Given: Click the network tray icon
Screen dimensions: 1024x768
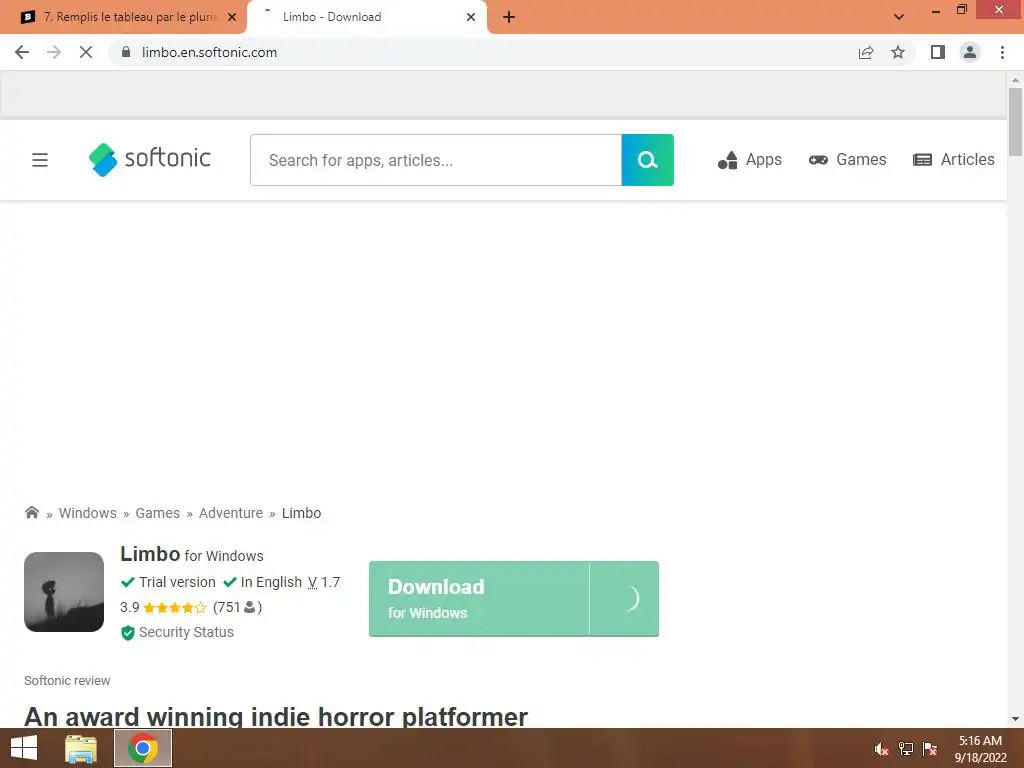Looking at the screenshot, I should [x=906, y=749].
